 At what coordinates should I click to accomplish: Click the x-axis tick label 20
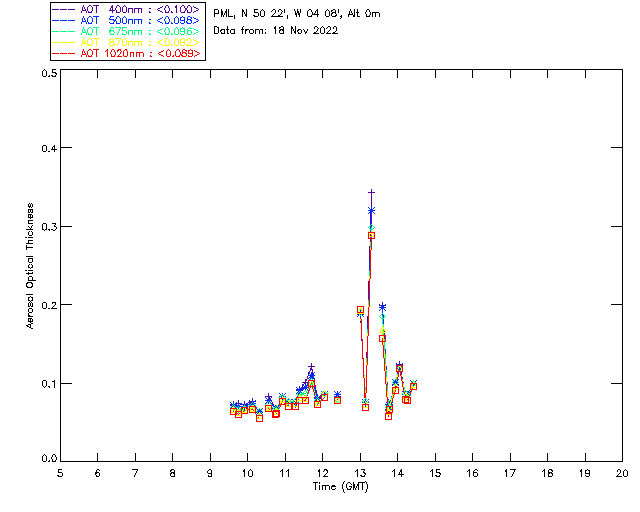[x=622, y=473]
